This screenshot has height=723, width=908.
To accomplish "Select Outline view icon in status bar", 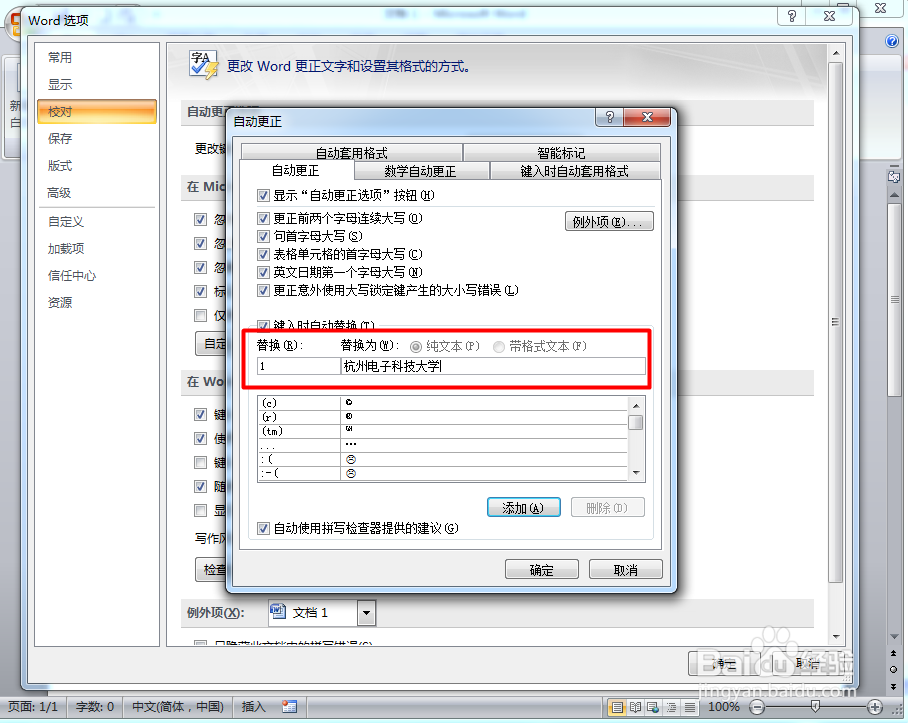I will click(x=671, y=707).
